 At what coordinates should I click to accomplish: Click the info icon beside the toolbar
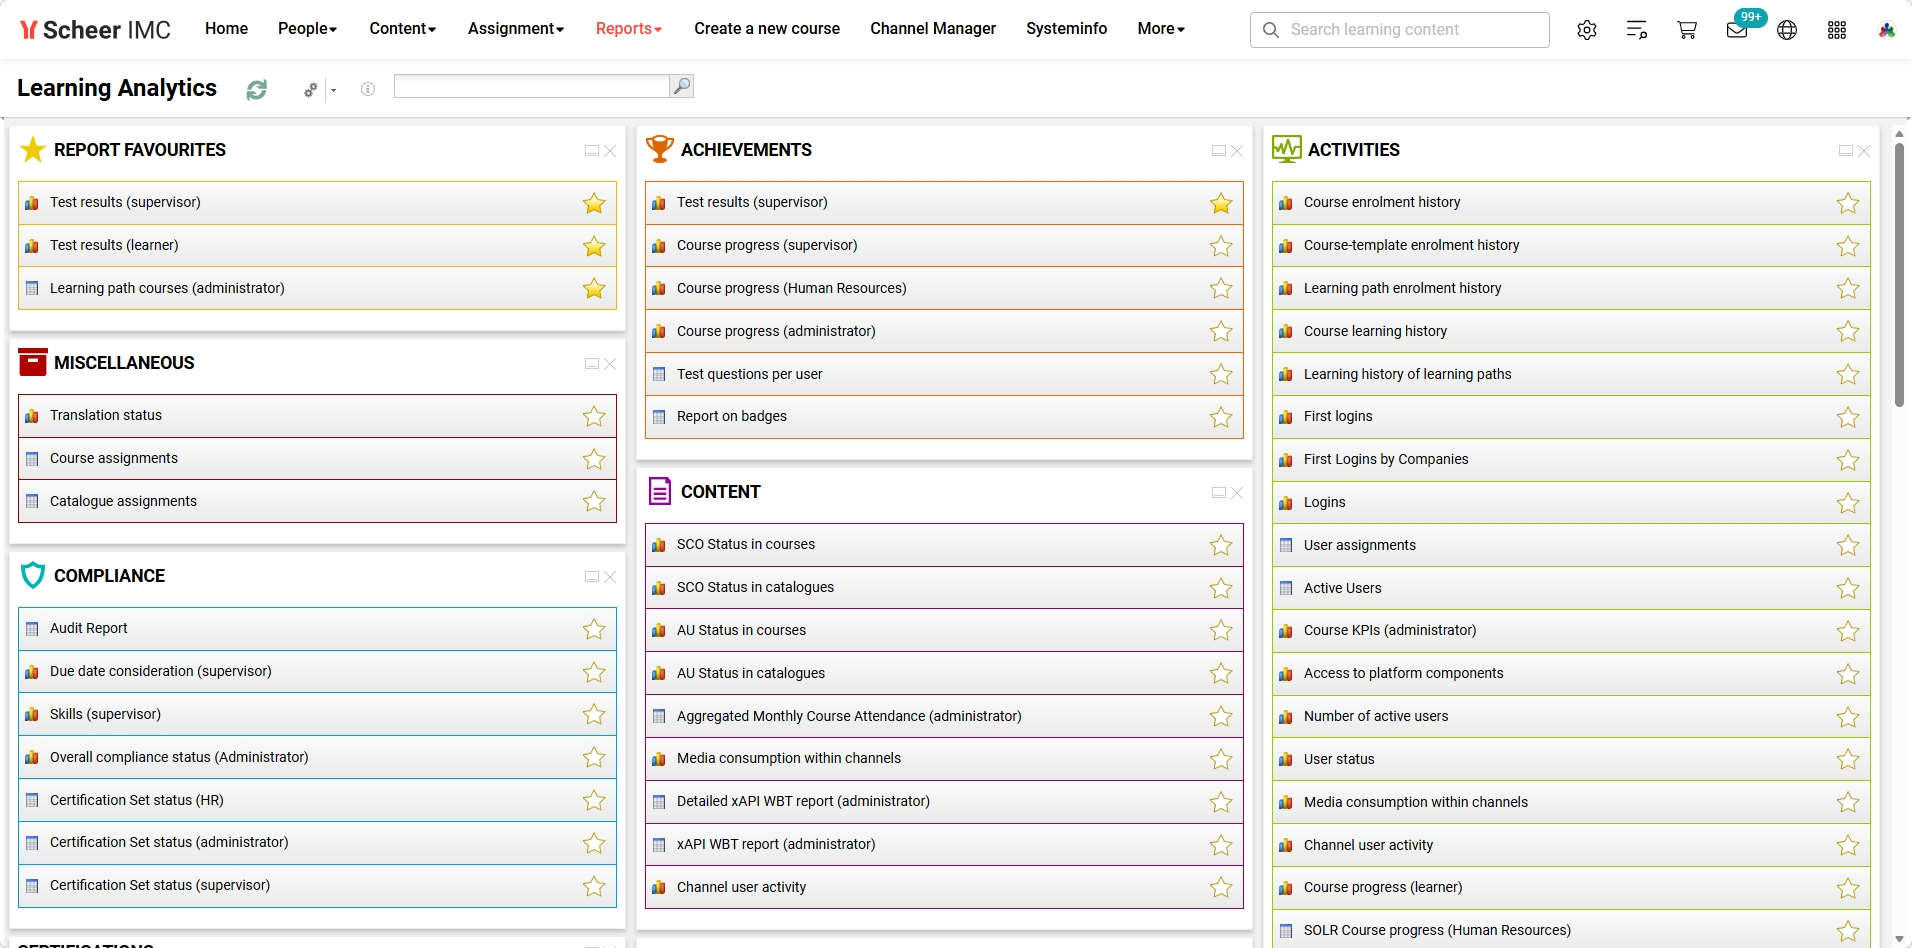[x=368, y=89]
